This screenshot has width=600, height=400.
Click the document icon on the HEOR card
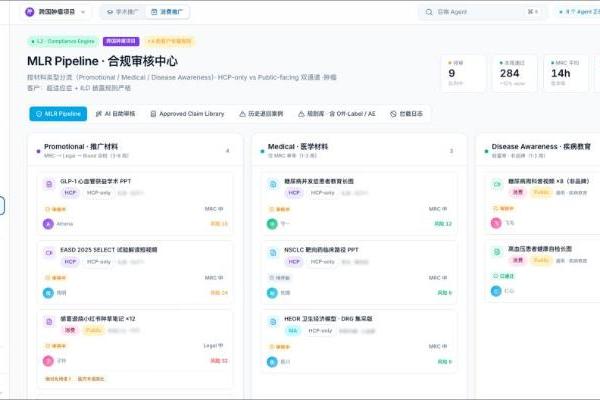pyautogui.click(x=273, y=322)
